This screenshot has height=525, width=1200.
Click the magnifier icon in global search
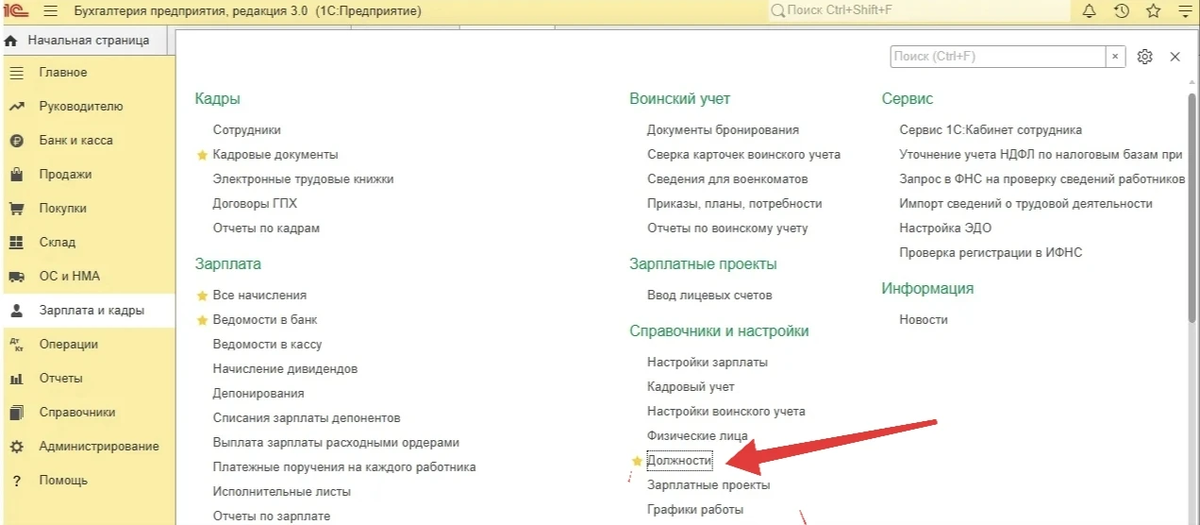click(x=777, y=11)
